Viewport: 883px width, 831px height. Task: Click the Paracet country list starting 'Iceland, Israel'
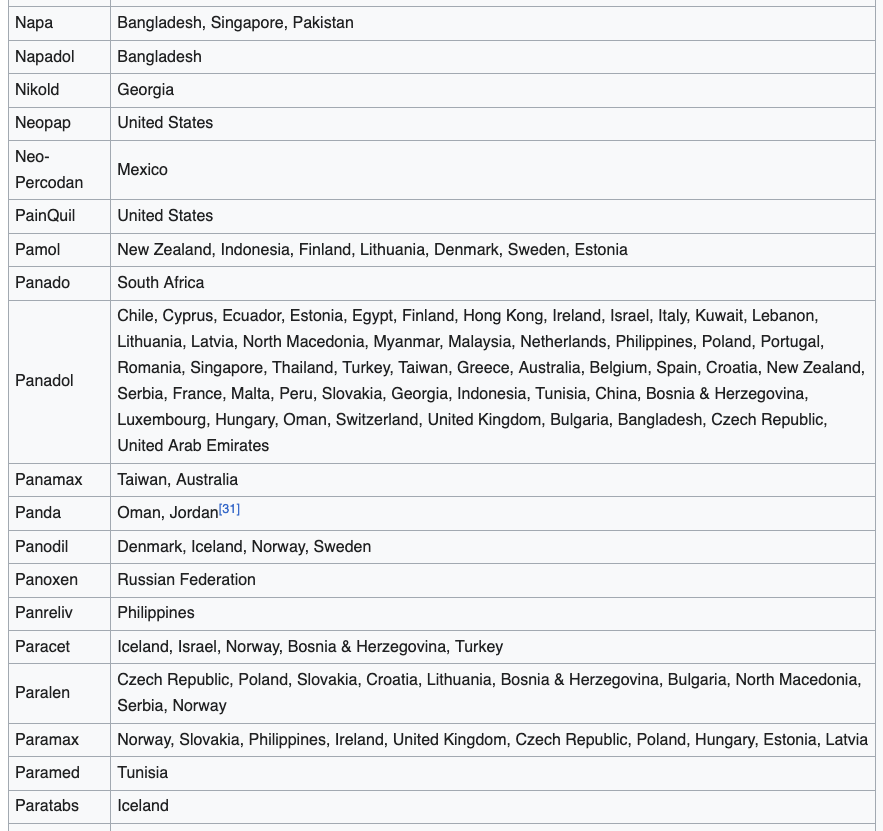point(310,647)
